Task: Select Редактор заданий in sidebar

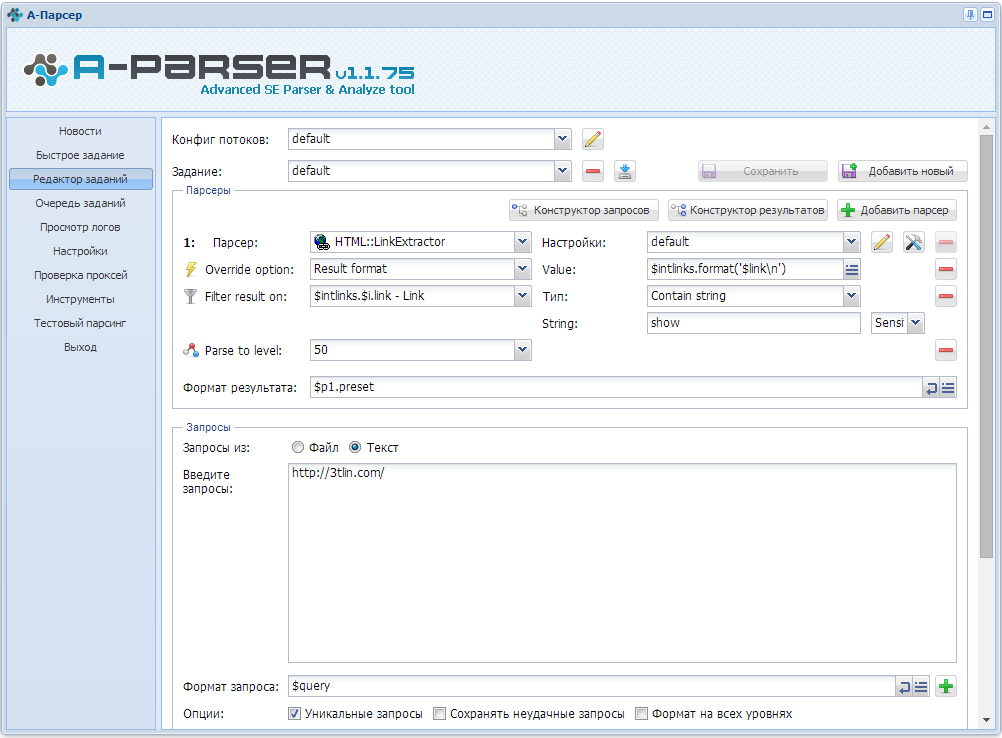Action: point(81,179)
